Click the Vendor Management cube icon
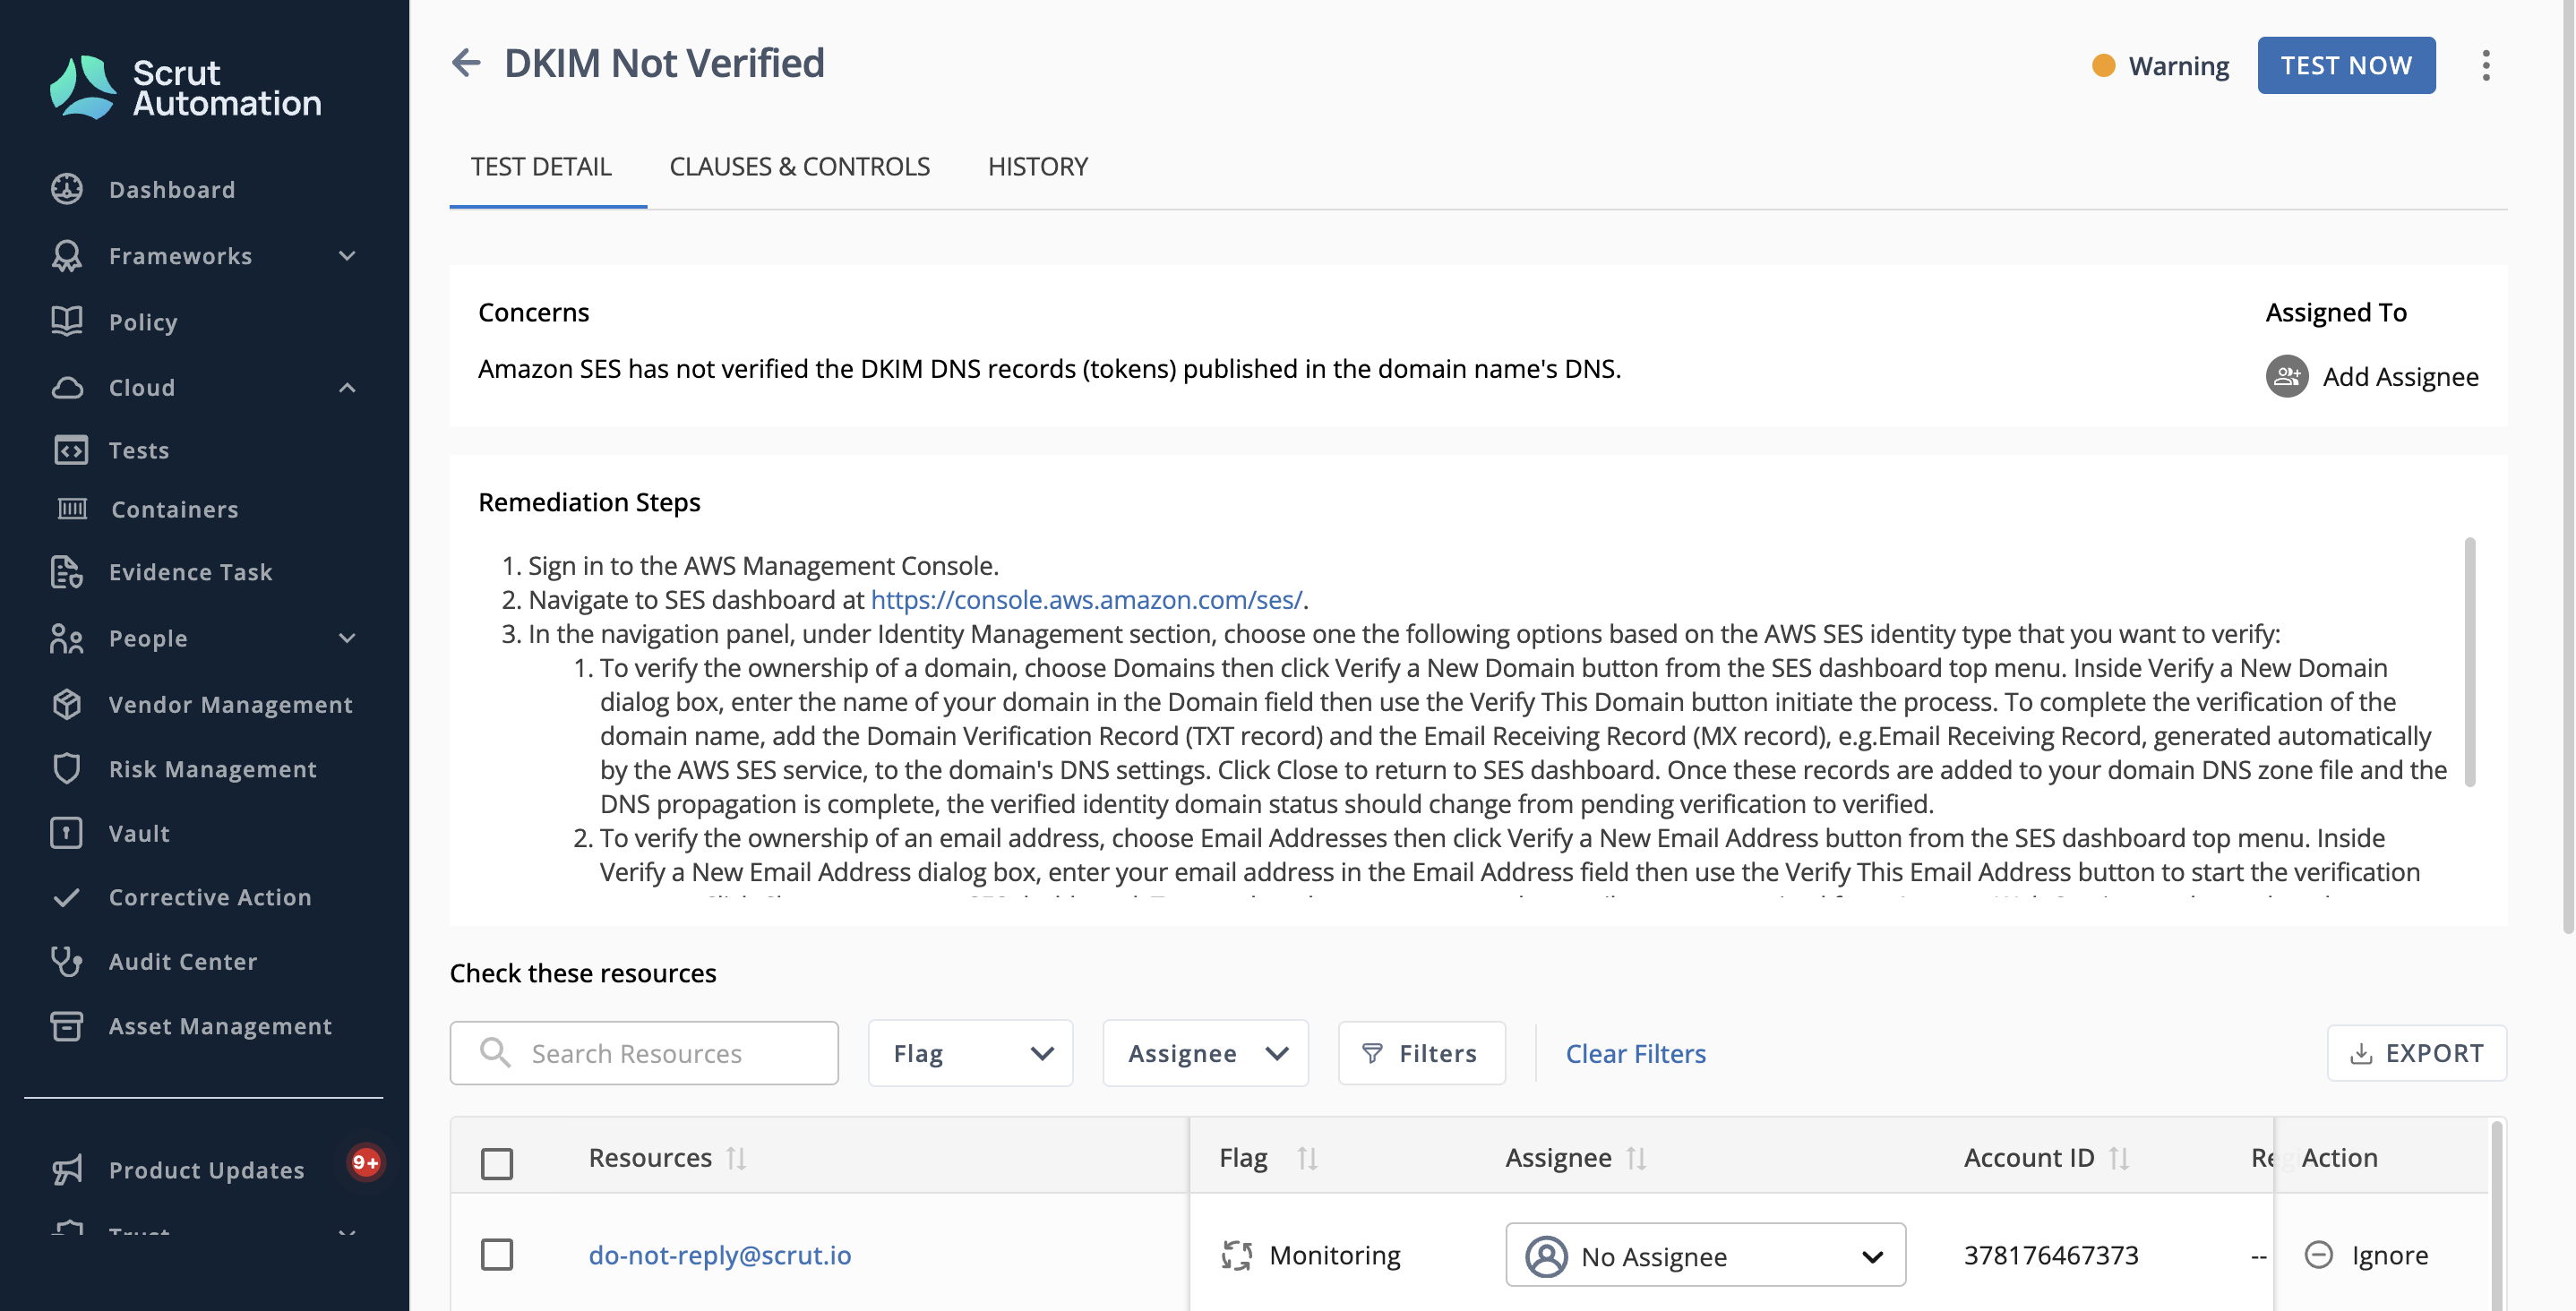This screenshot has width=2576, height=1311. tap(67, 704)
